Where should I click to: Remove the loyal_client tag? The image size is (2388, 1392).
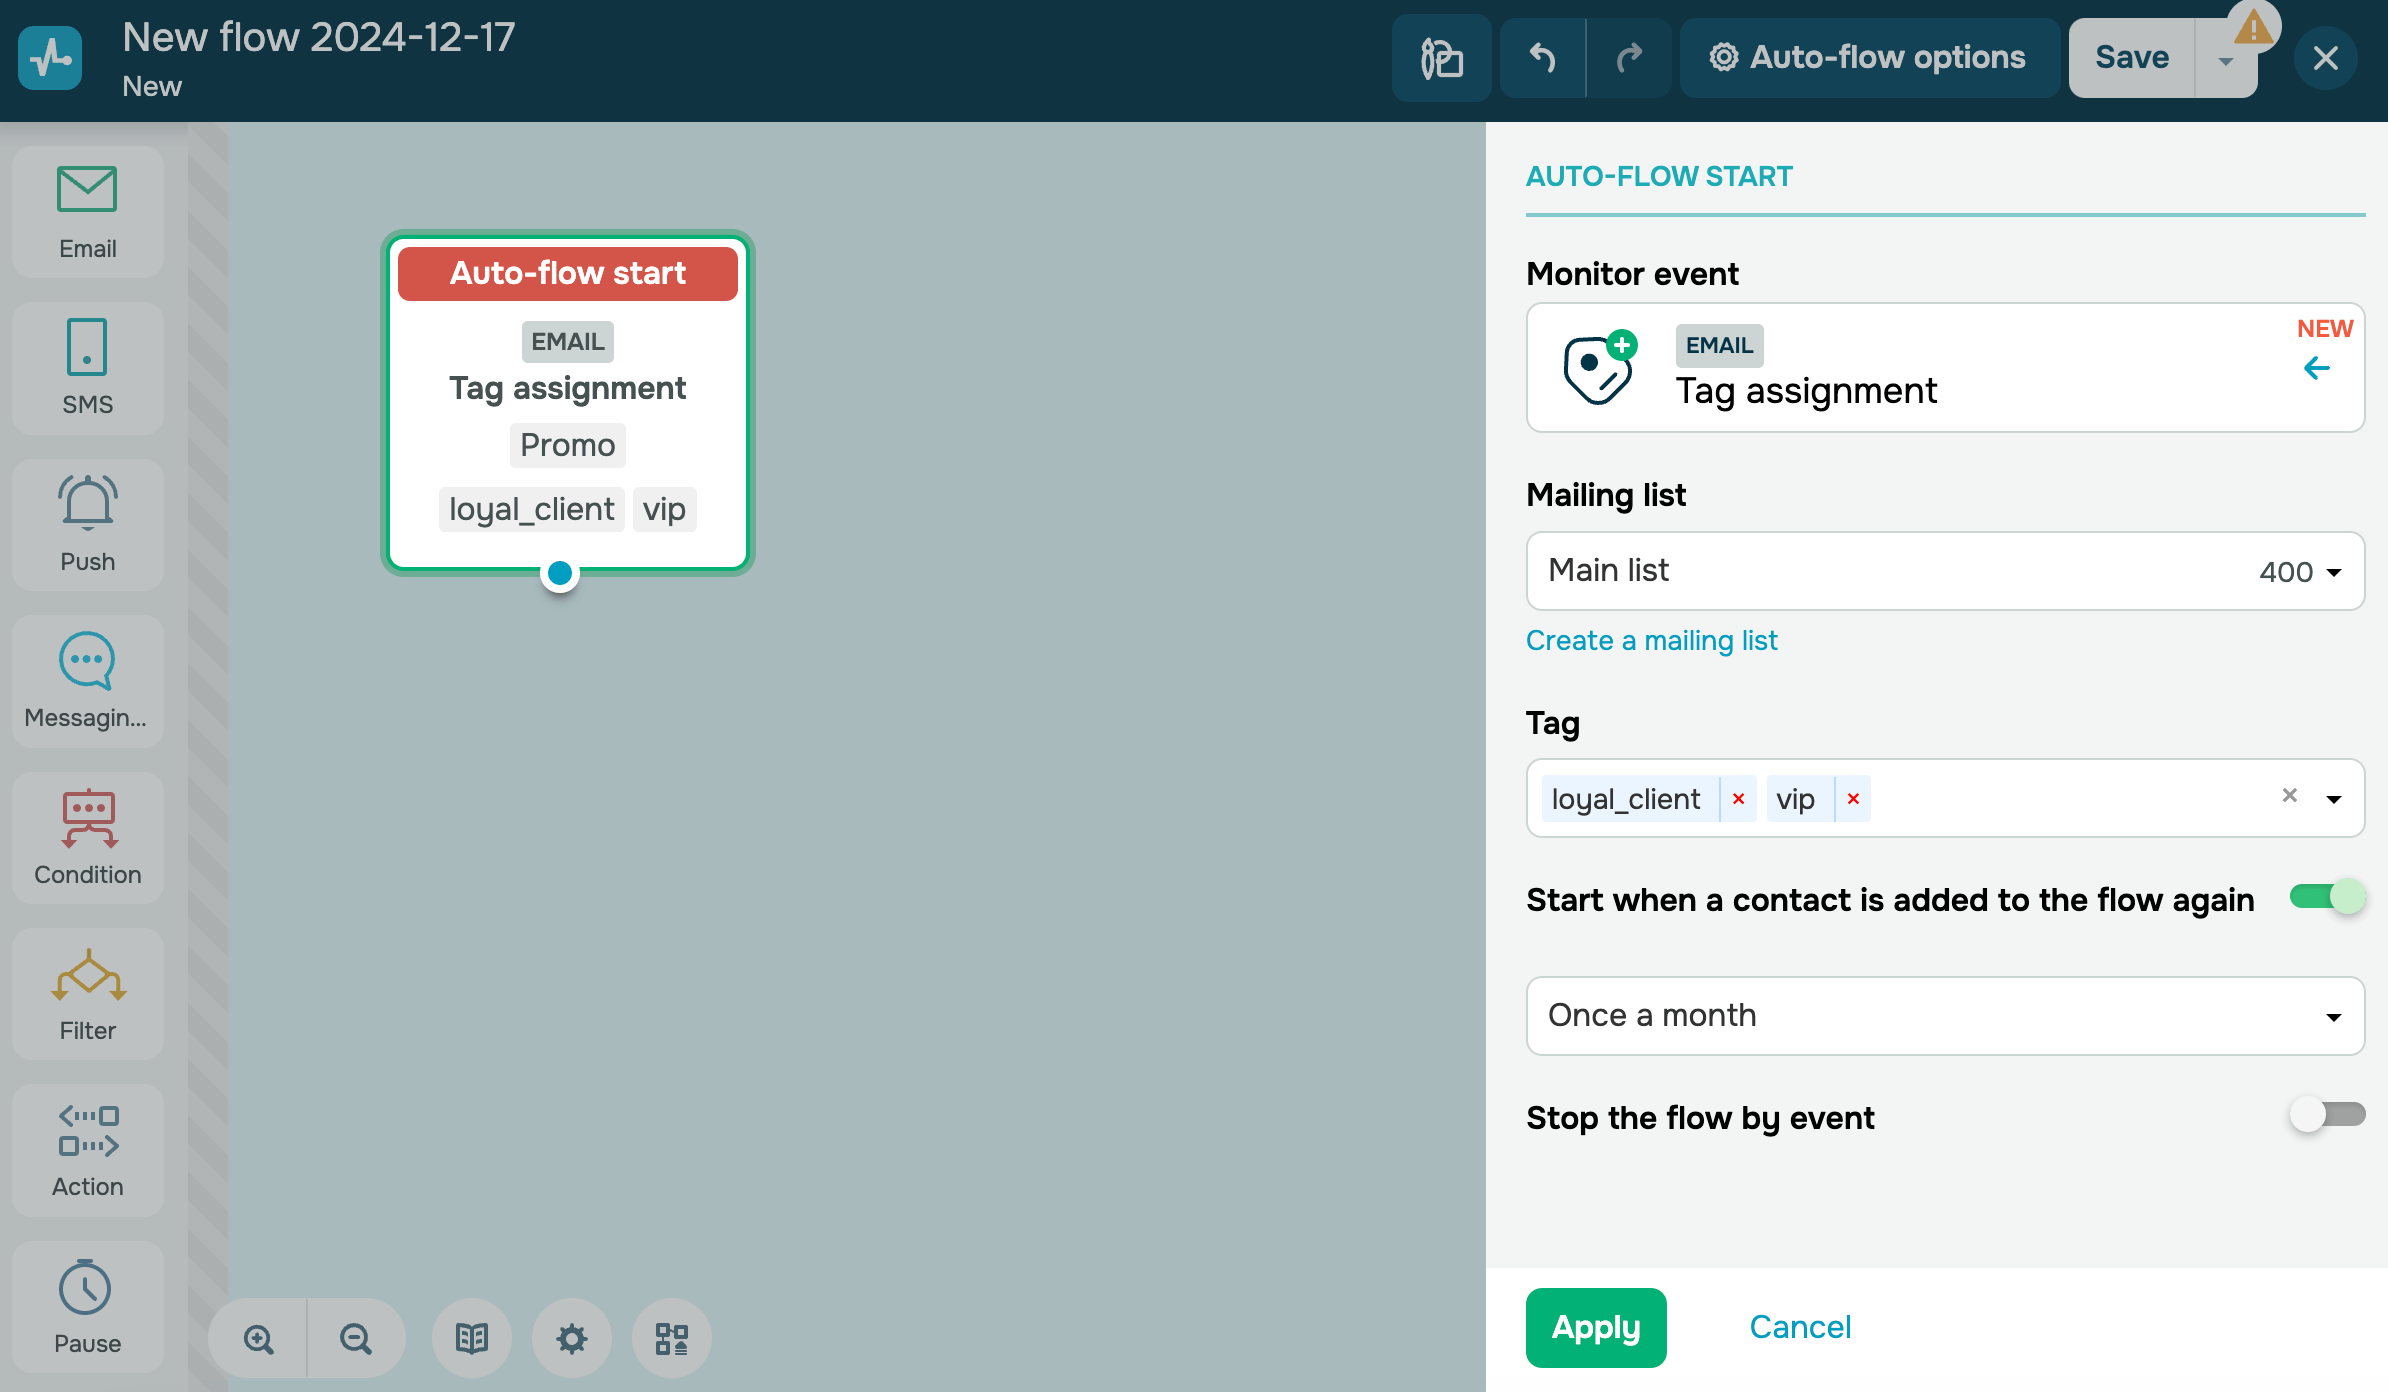pos(1738,798)
